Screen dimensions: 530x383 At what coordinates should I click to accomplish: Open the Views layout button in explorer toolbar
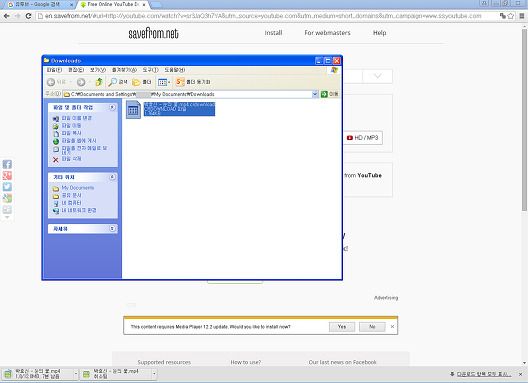tap(164, 82)
